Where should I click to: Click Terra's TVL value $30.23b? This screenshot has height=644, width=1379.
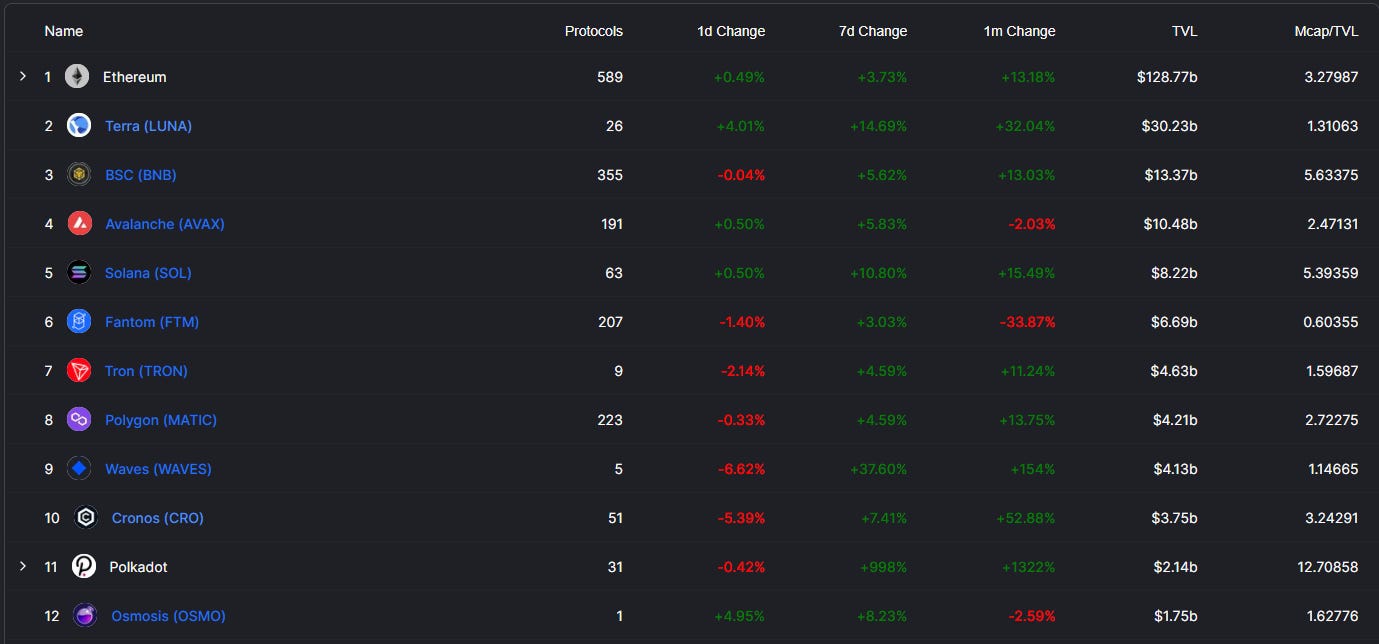1169,126
